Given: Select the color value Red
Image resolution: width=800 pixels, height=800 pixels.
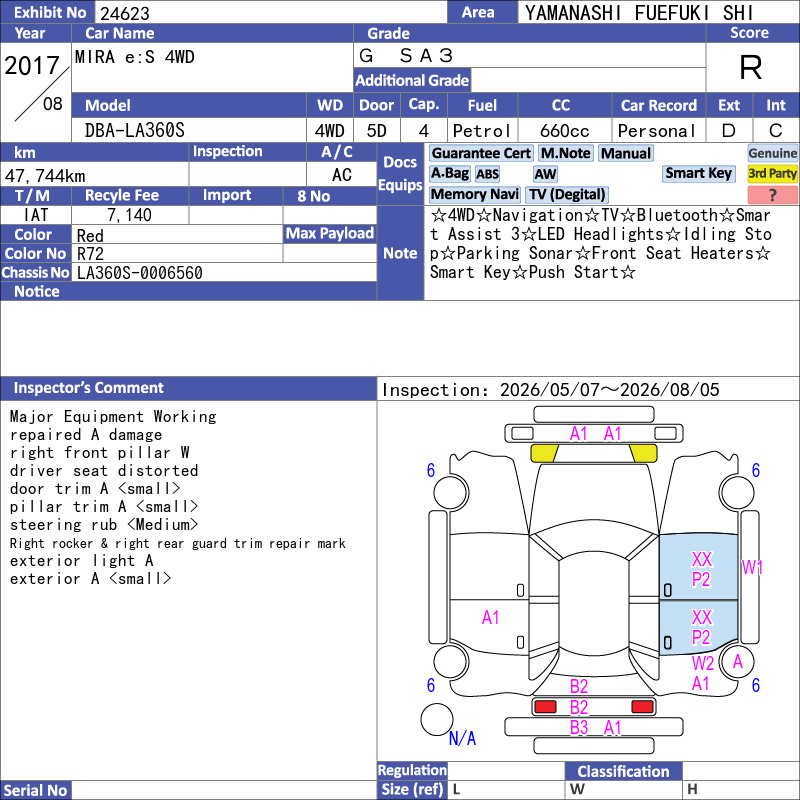Looking at the screenshot, I should pyautogui.click(x=90, y=235).
